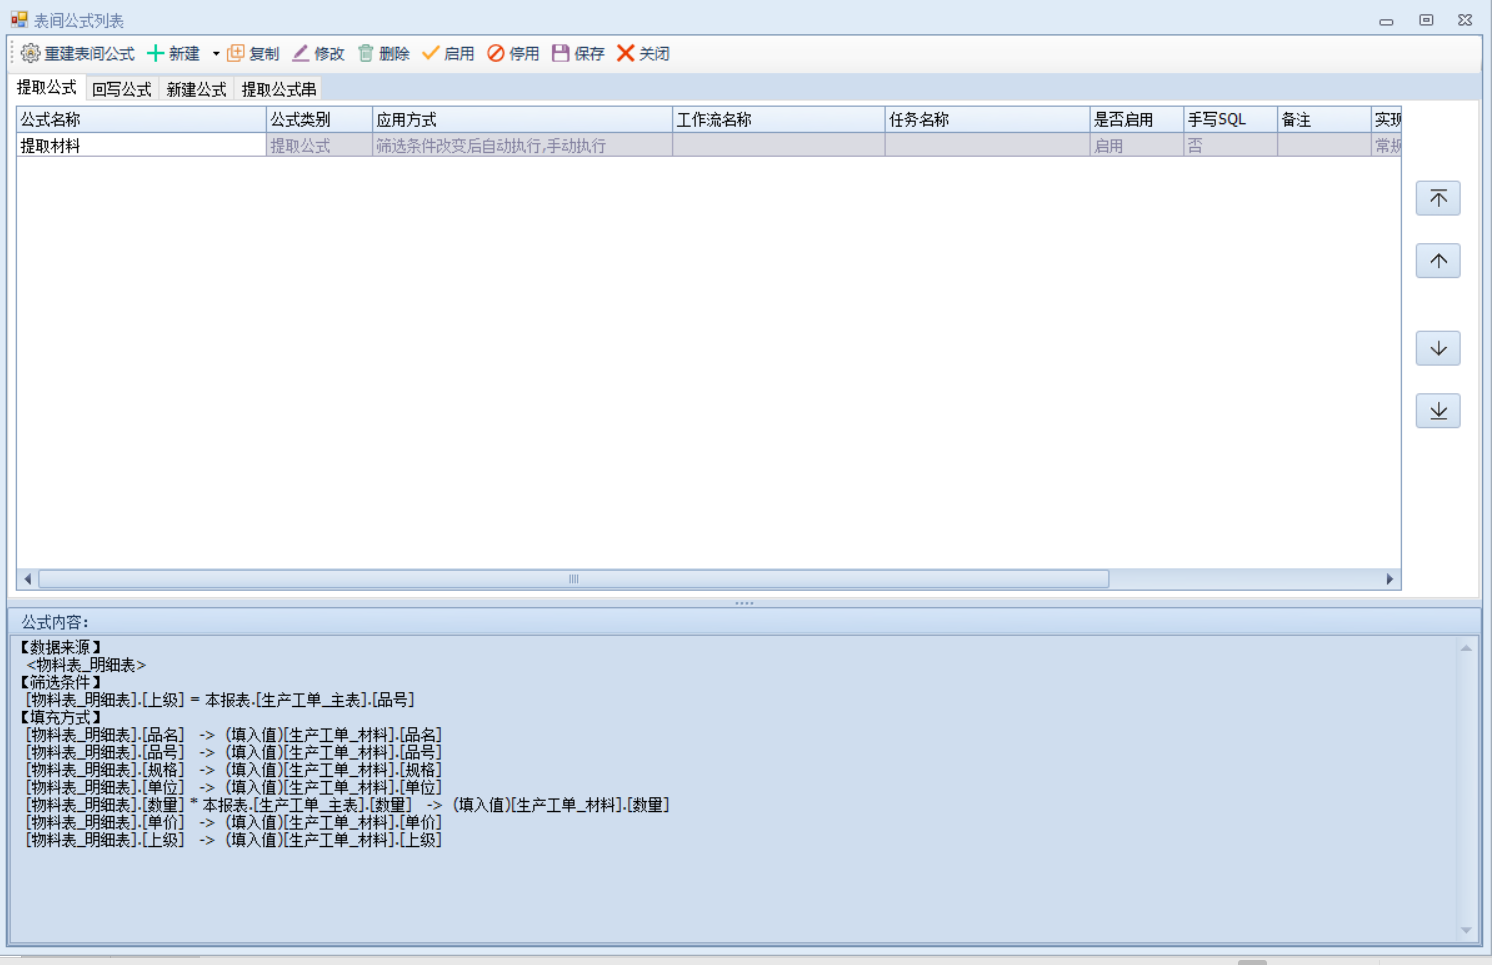The height and width of the screenshot is (965, 1492).
Task: Click the 删除 trash icon
Action: pyautogui.click(x=366, y=54)
